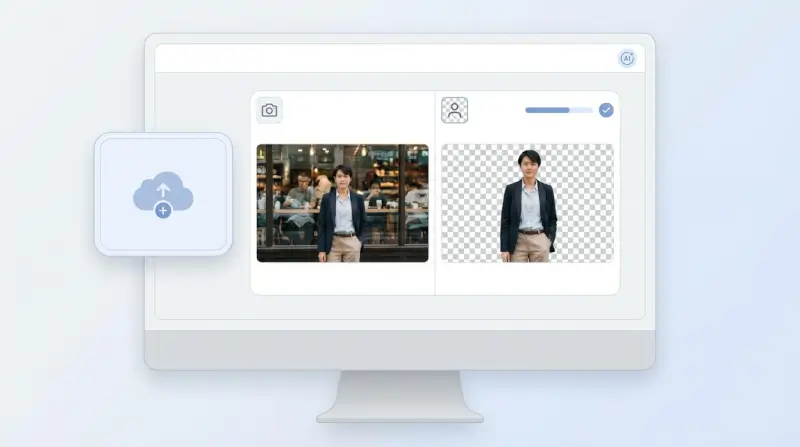
Task: Click the blue checkmark confirm icon
Action: (x=606, y=110)
